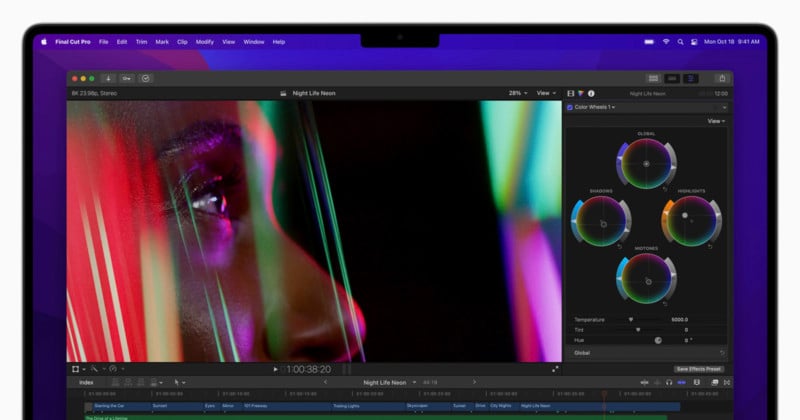Click the import media arrow button

point(108,78)
